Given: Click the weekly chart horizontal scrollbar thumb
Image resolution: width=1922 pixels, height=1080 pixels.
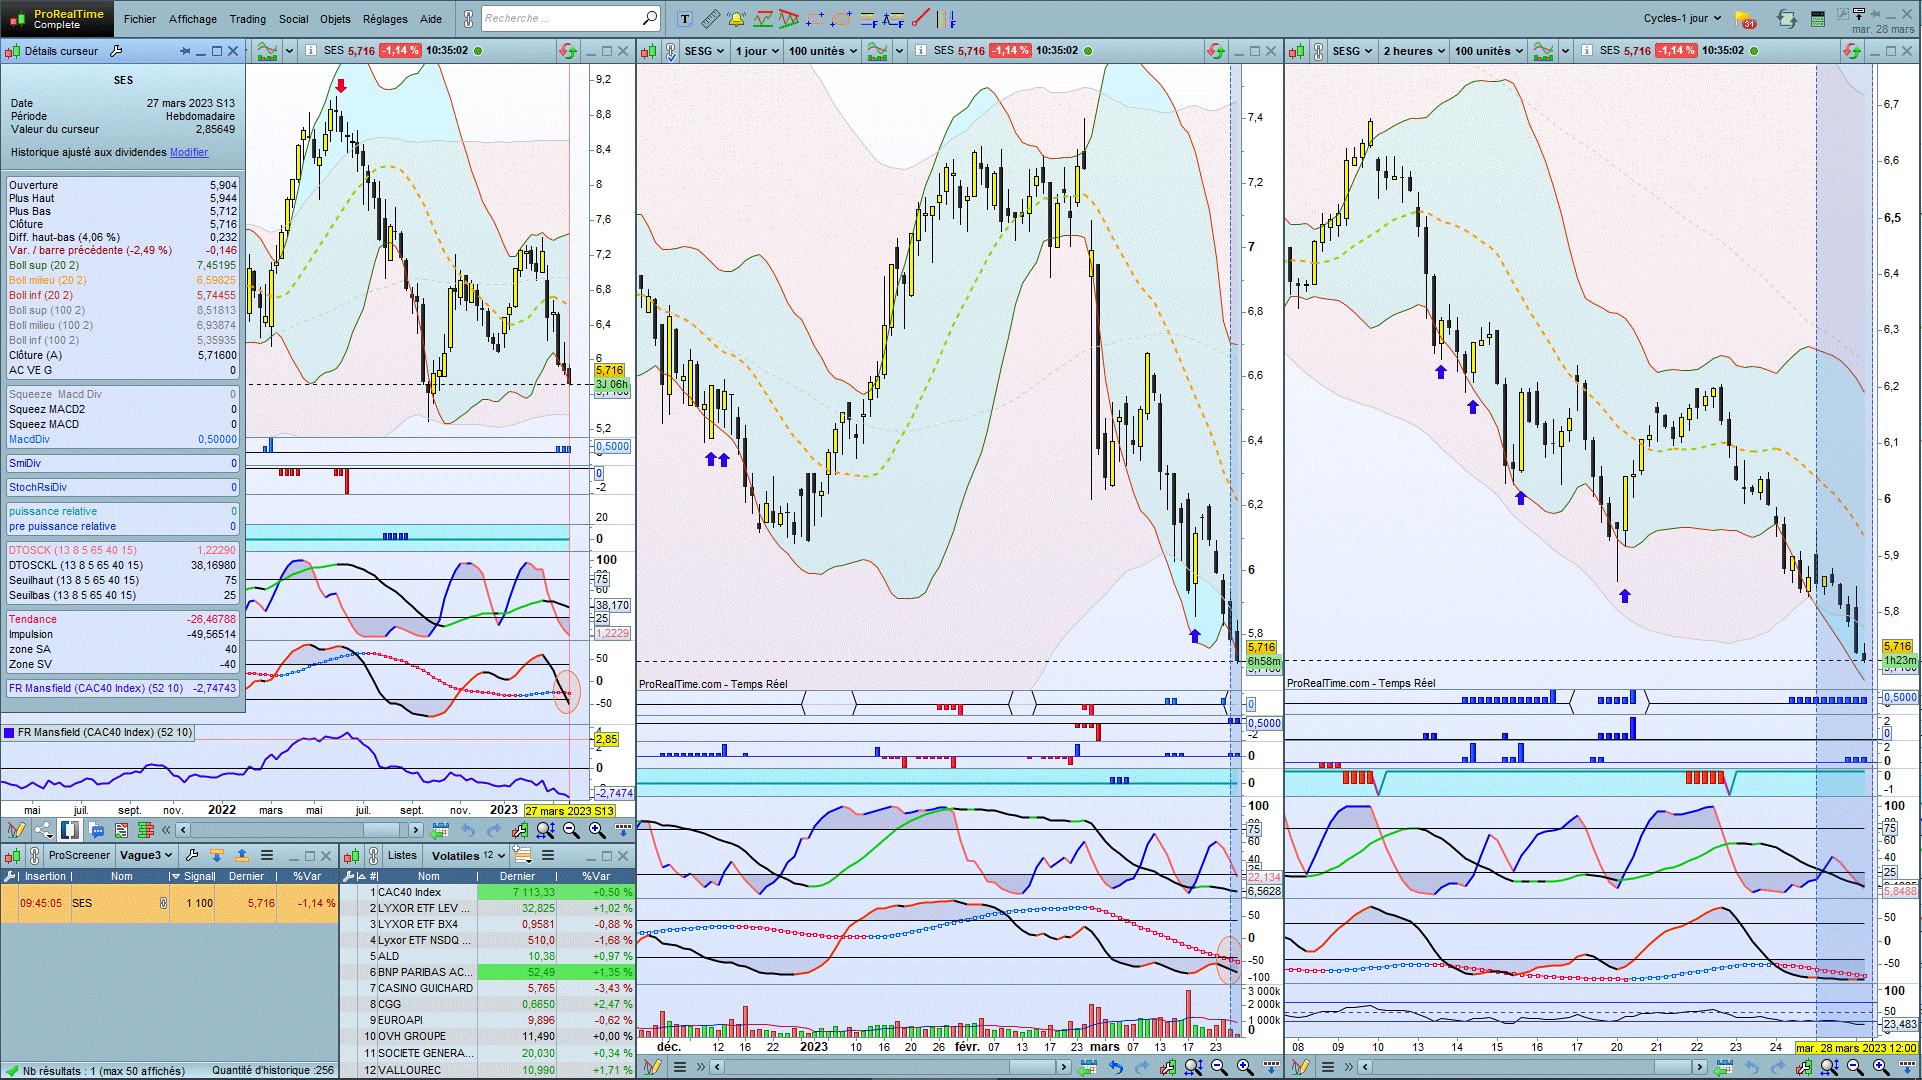Looking at the screenshot, I should 380,830.
